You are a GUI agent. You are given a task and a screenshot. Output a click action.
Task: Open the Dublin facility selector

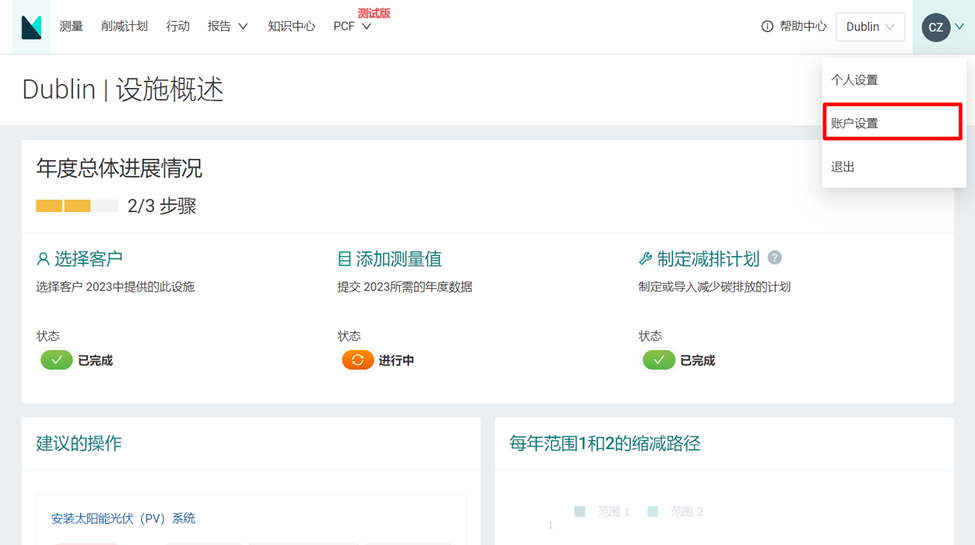(x=870, y=27)
